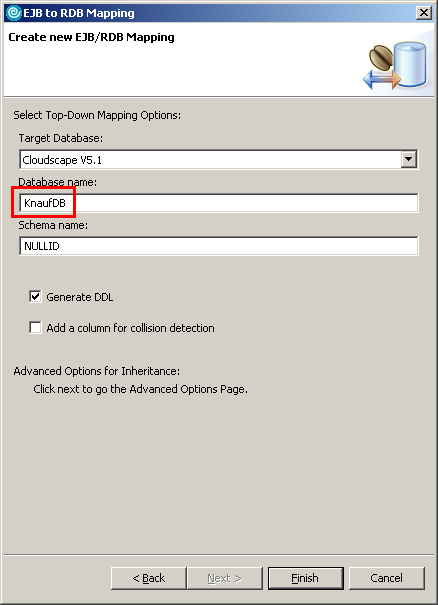Click the coffee bean and database banner graphic
Viewport: 438px width, 605px height.
tap(395, 66)
